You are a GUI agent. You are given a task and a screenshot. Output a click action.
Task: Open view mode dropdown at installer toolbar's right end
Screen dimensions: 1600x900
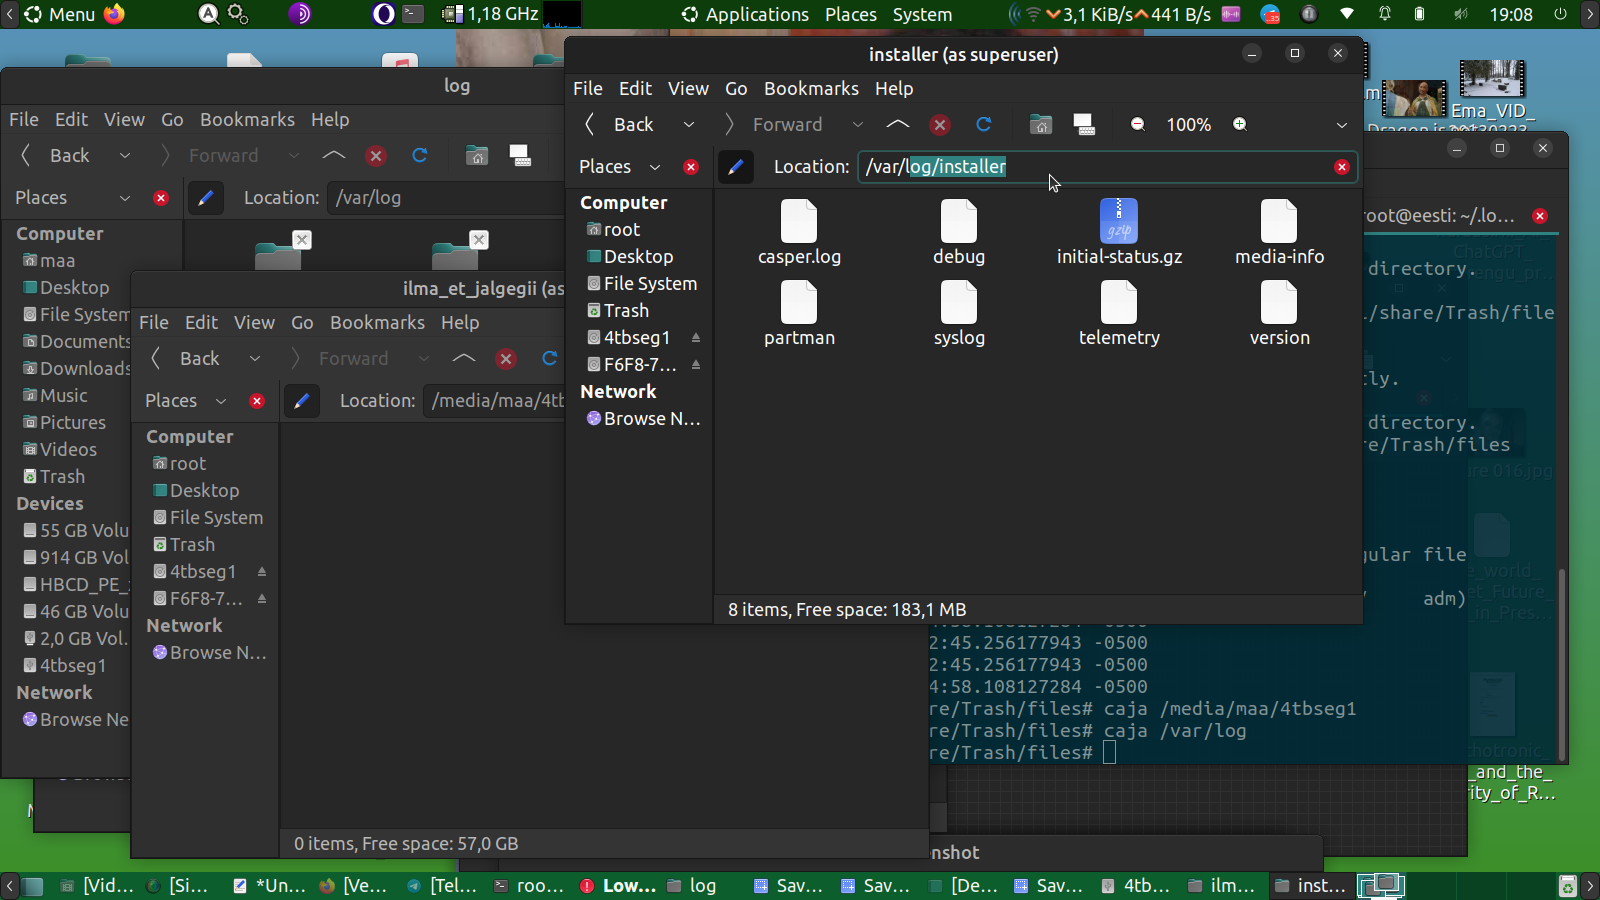1341,125
